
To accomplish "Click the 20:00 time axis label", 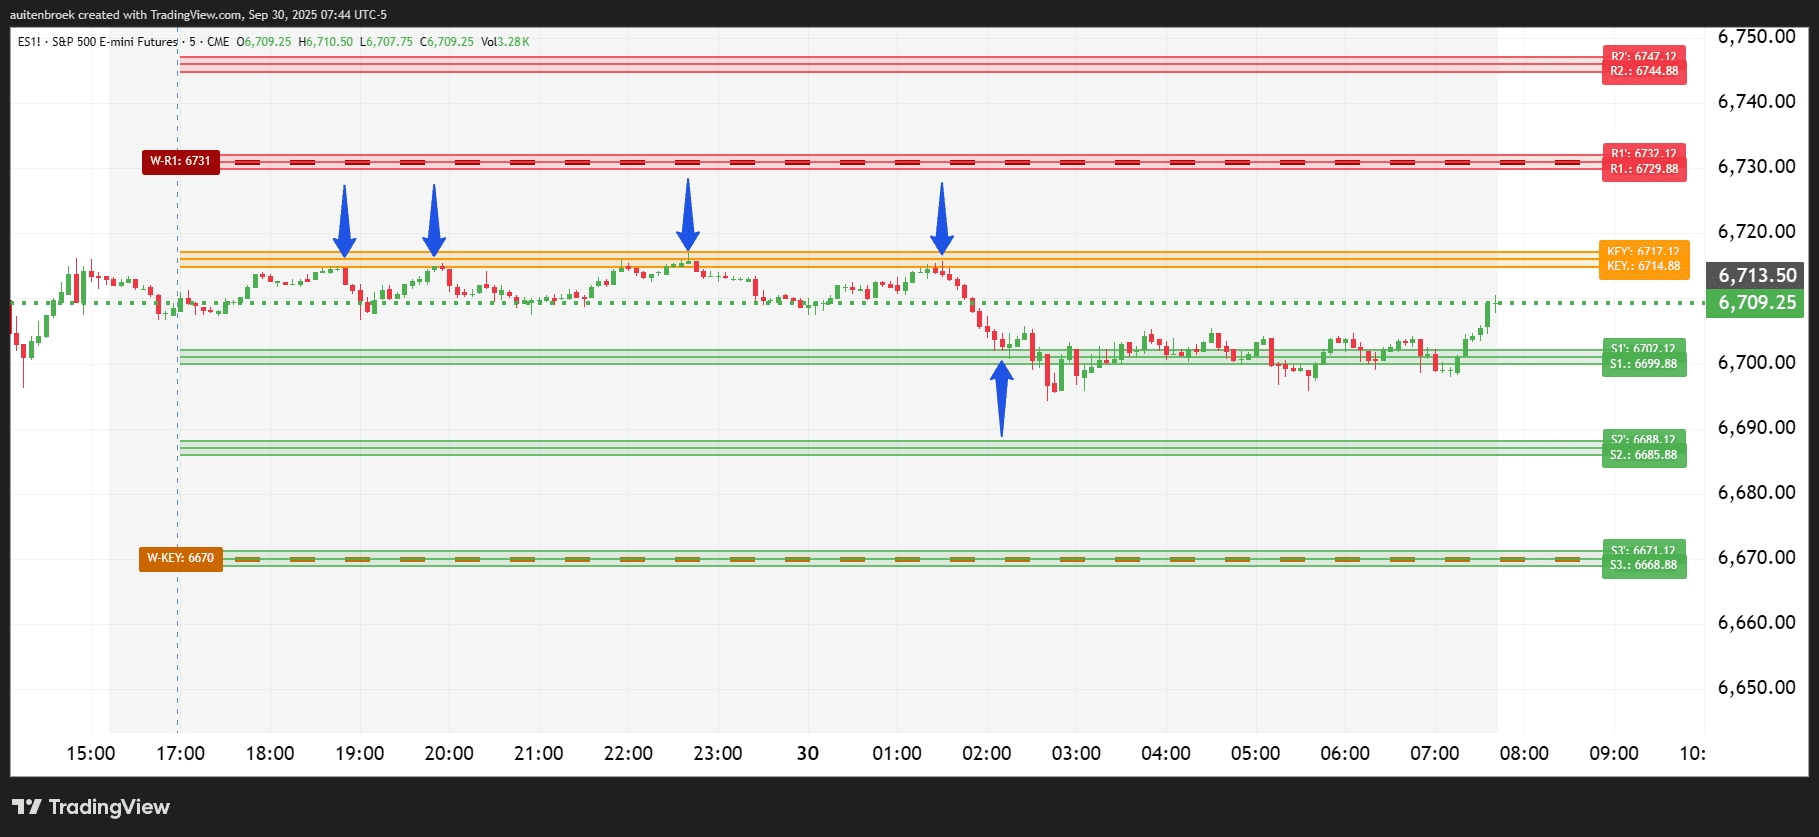I will (449, 753).
